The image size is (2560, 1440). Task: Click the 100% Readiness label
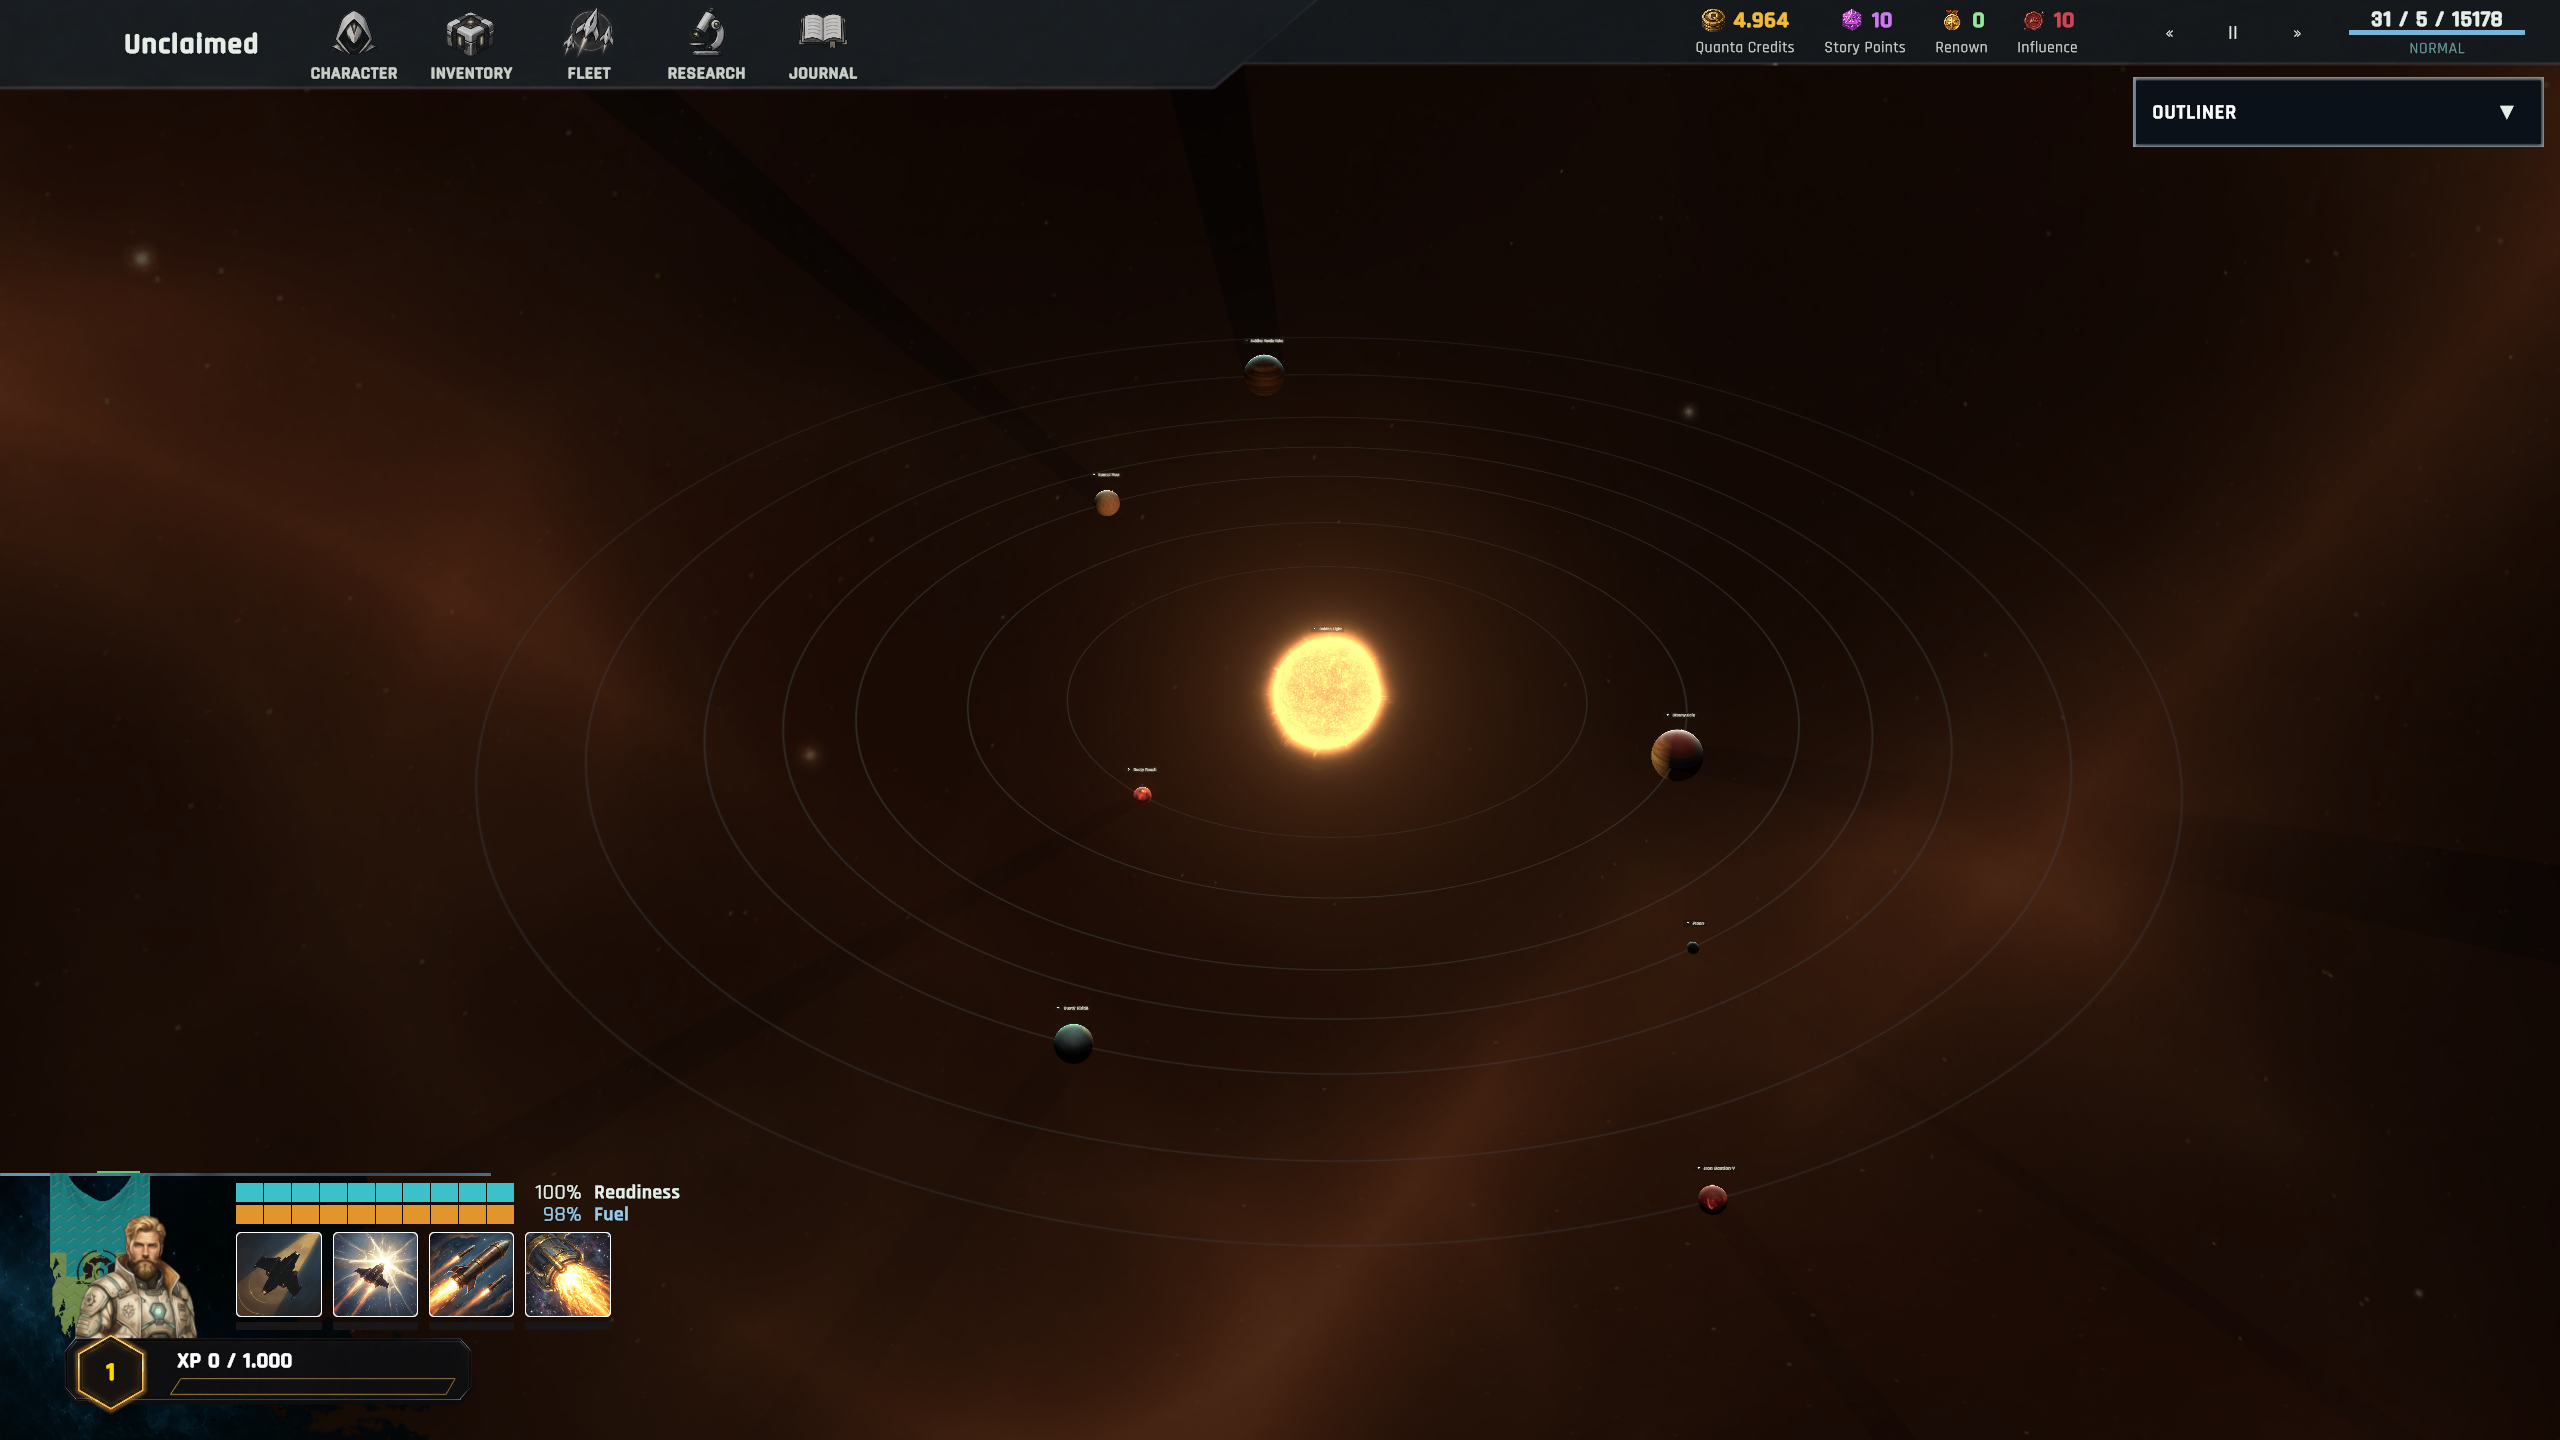(x=607, y=1192)
